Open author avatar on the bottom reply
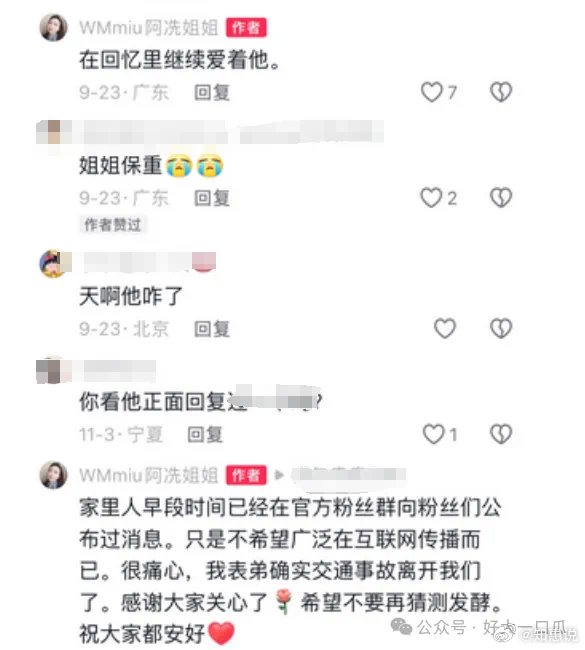This screenshot has width=585, height=650. [53, 474]
